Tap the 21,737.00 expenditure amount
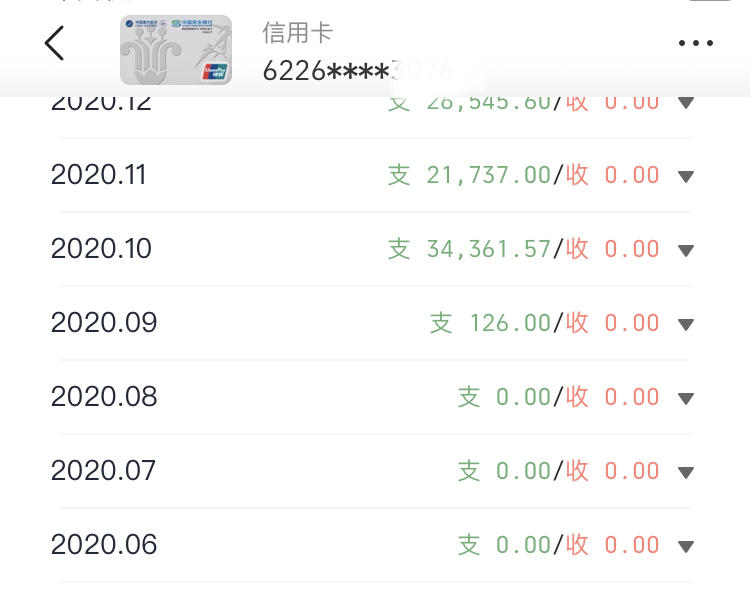Screen dimensions: 750x596 point(488,175)
